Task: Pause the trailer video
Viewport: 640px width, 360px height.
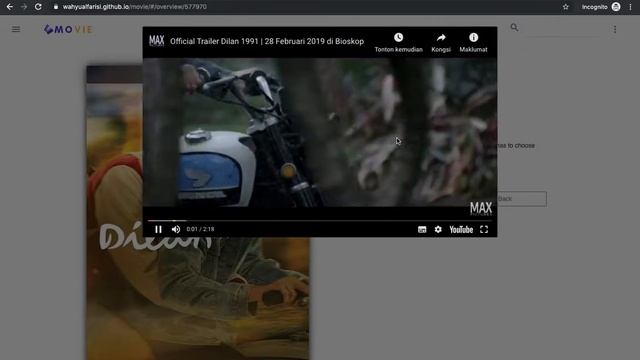Action: click(158, 229)
